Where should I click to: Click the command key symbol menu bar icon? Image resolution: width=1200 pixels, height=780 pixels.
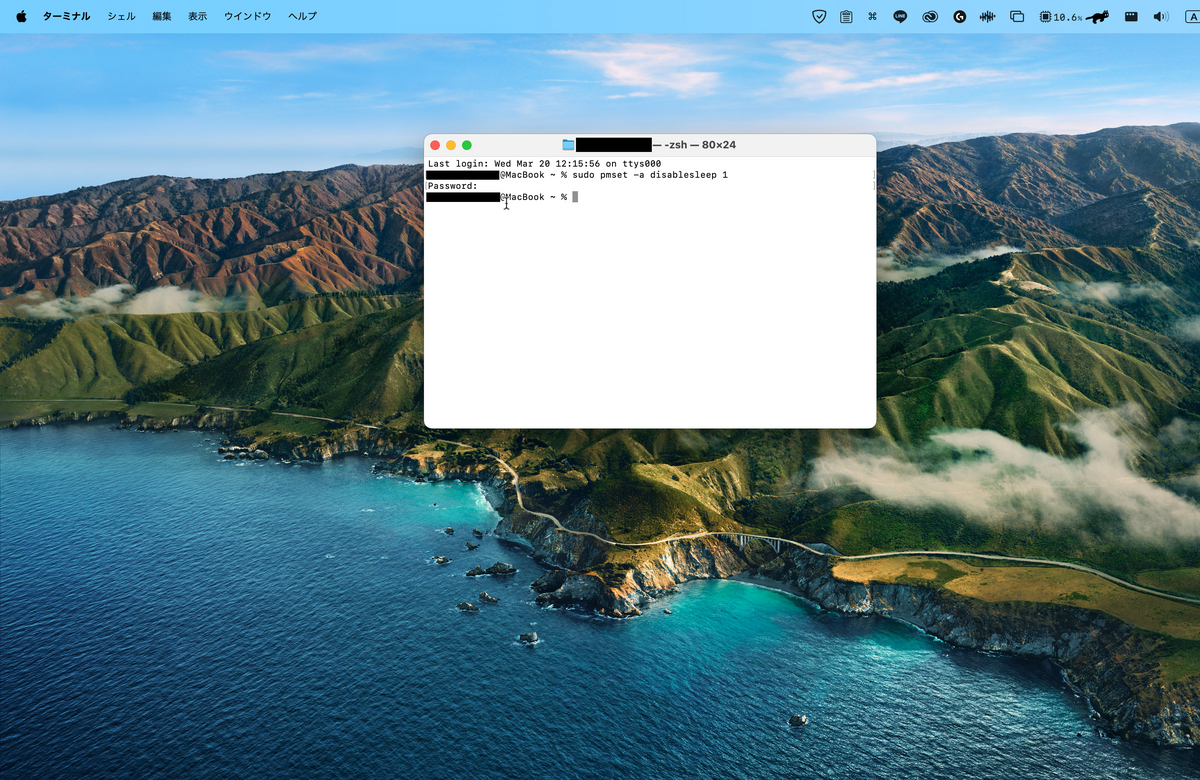click(872, 16)
